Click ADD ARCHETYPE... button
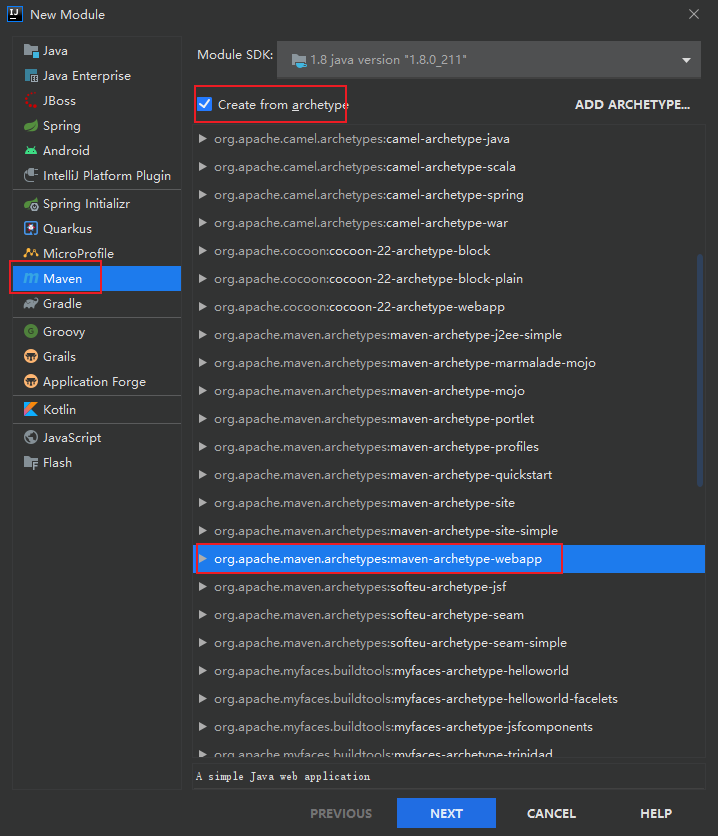The width and height of the screenshot is (718, 836). point(632,104)
